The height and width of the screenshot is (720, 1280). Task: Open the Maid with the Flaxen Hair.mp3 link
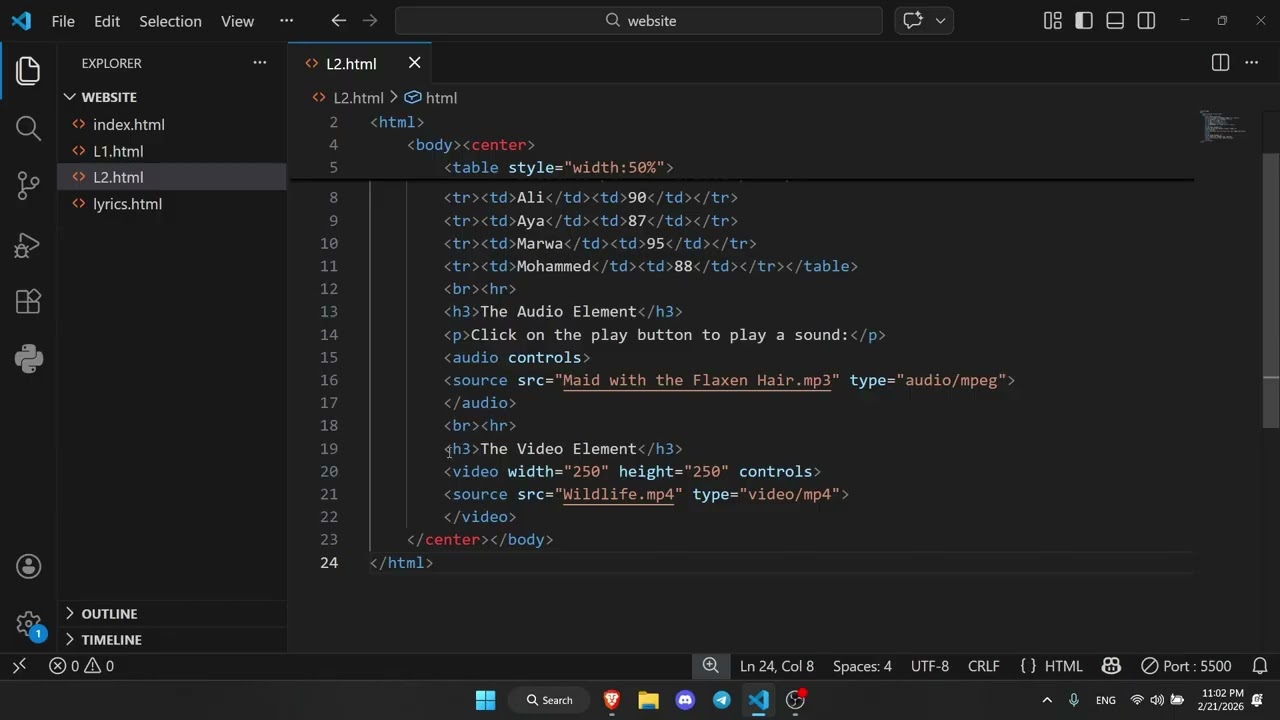pos(697,380)
